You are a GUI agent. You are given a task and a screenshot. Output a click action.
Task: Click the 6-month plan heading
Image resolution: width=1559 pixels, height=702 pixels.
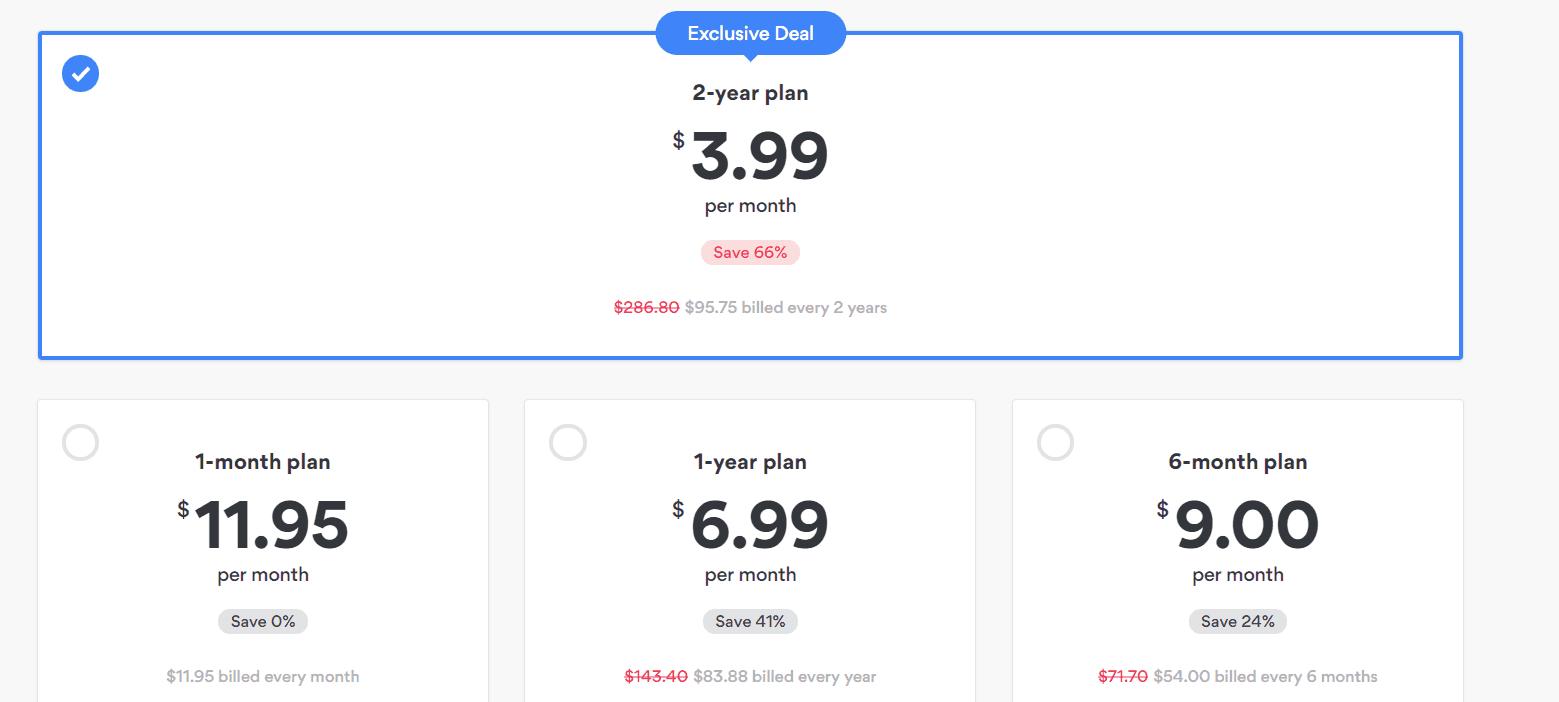(x=1238, y=462)
